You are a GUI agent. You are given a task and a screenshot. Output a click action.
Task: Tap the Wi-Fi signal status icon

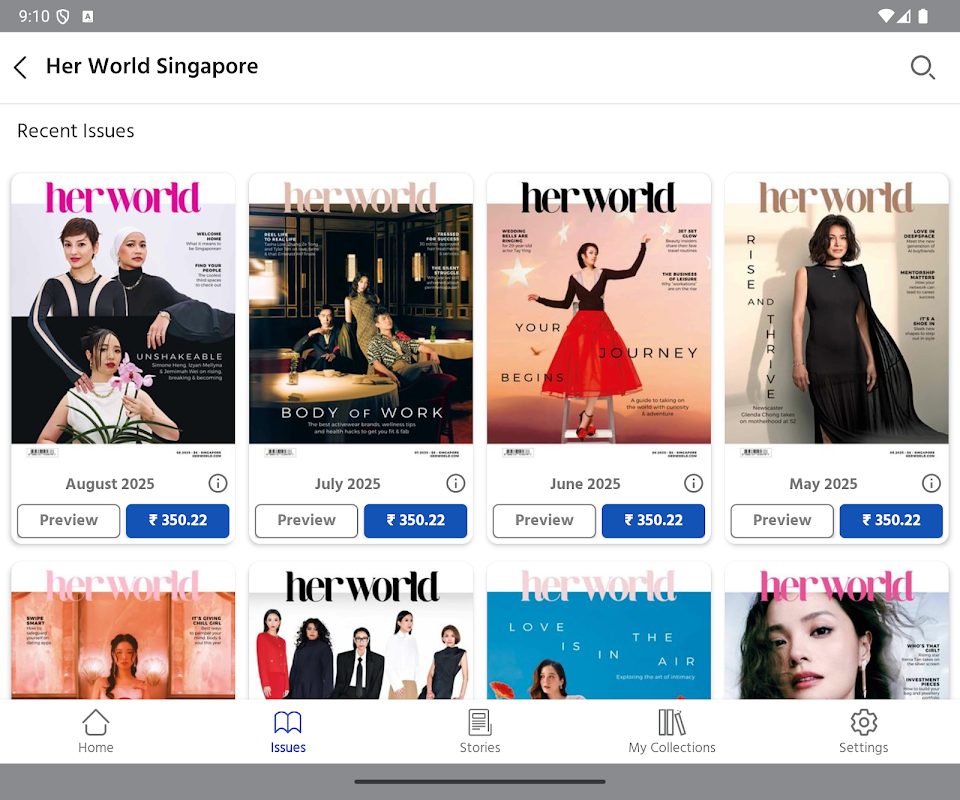point(885,17)
